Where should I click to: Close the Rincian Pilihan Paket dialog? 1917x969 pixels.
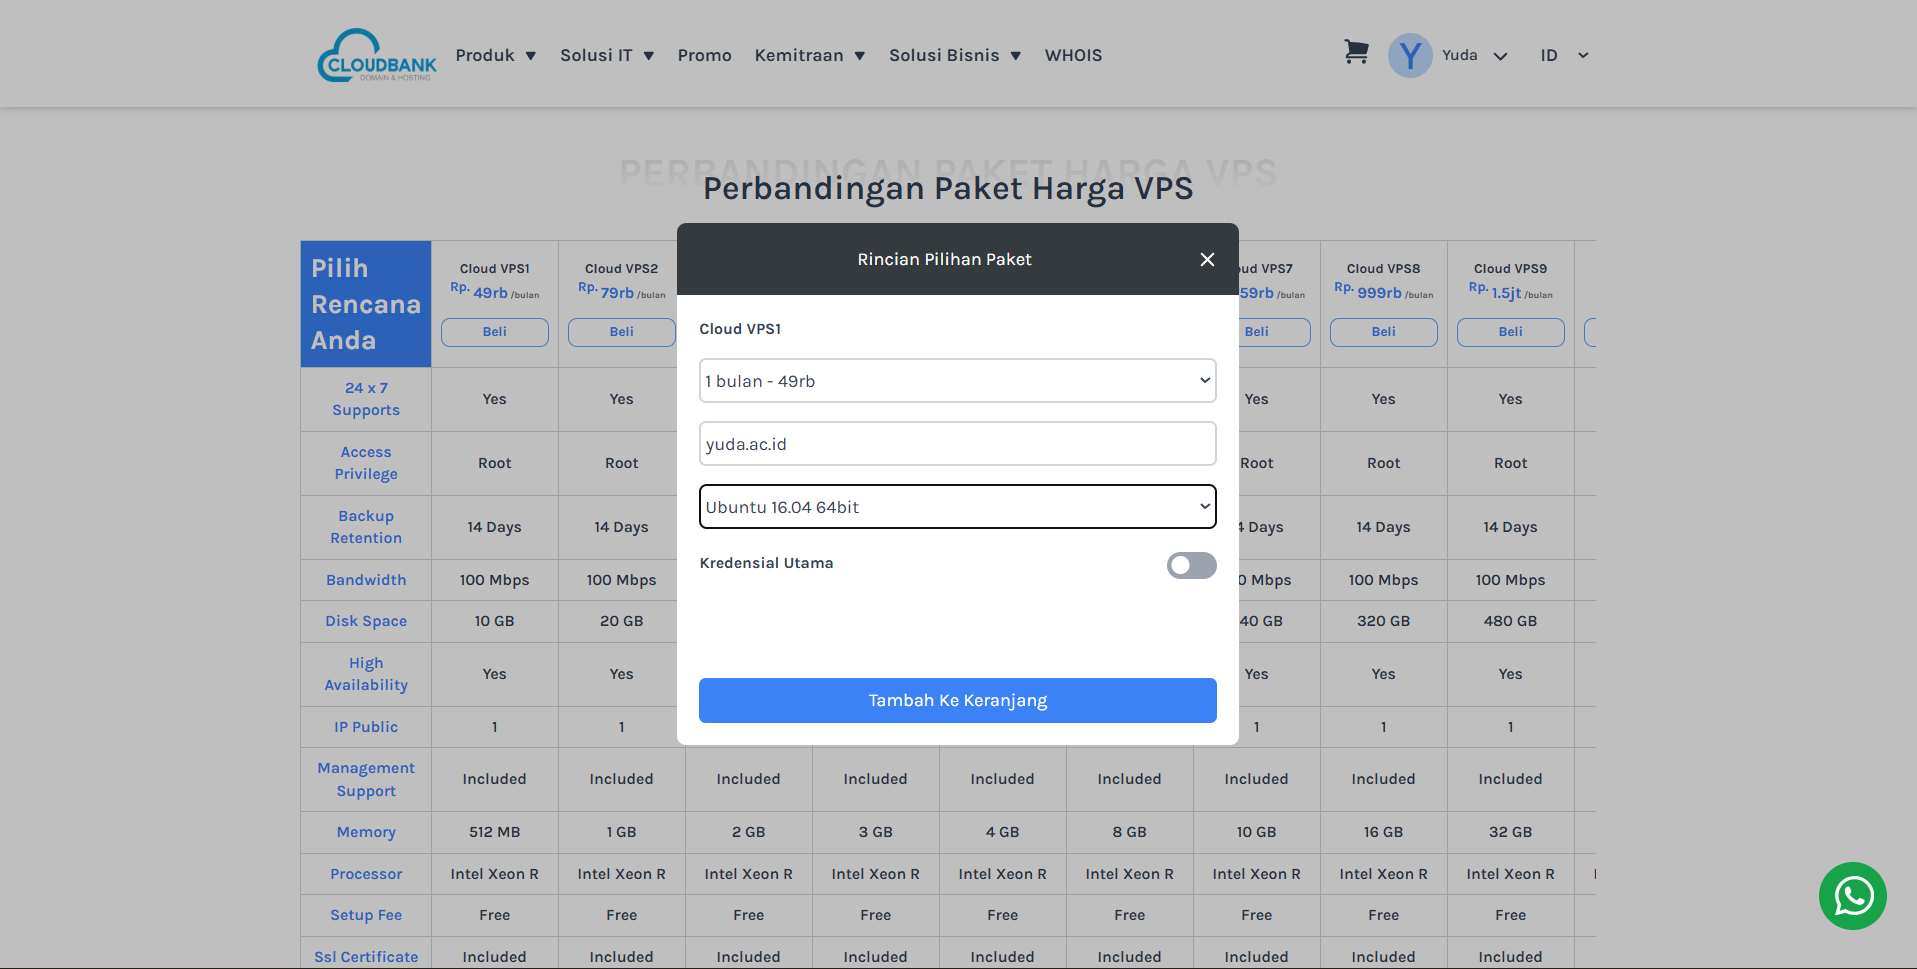[x=1207, y=260]
